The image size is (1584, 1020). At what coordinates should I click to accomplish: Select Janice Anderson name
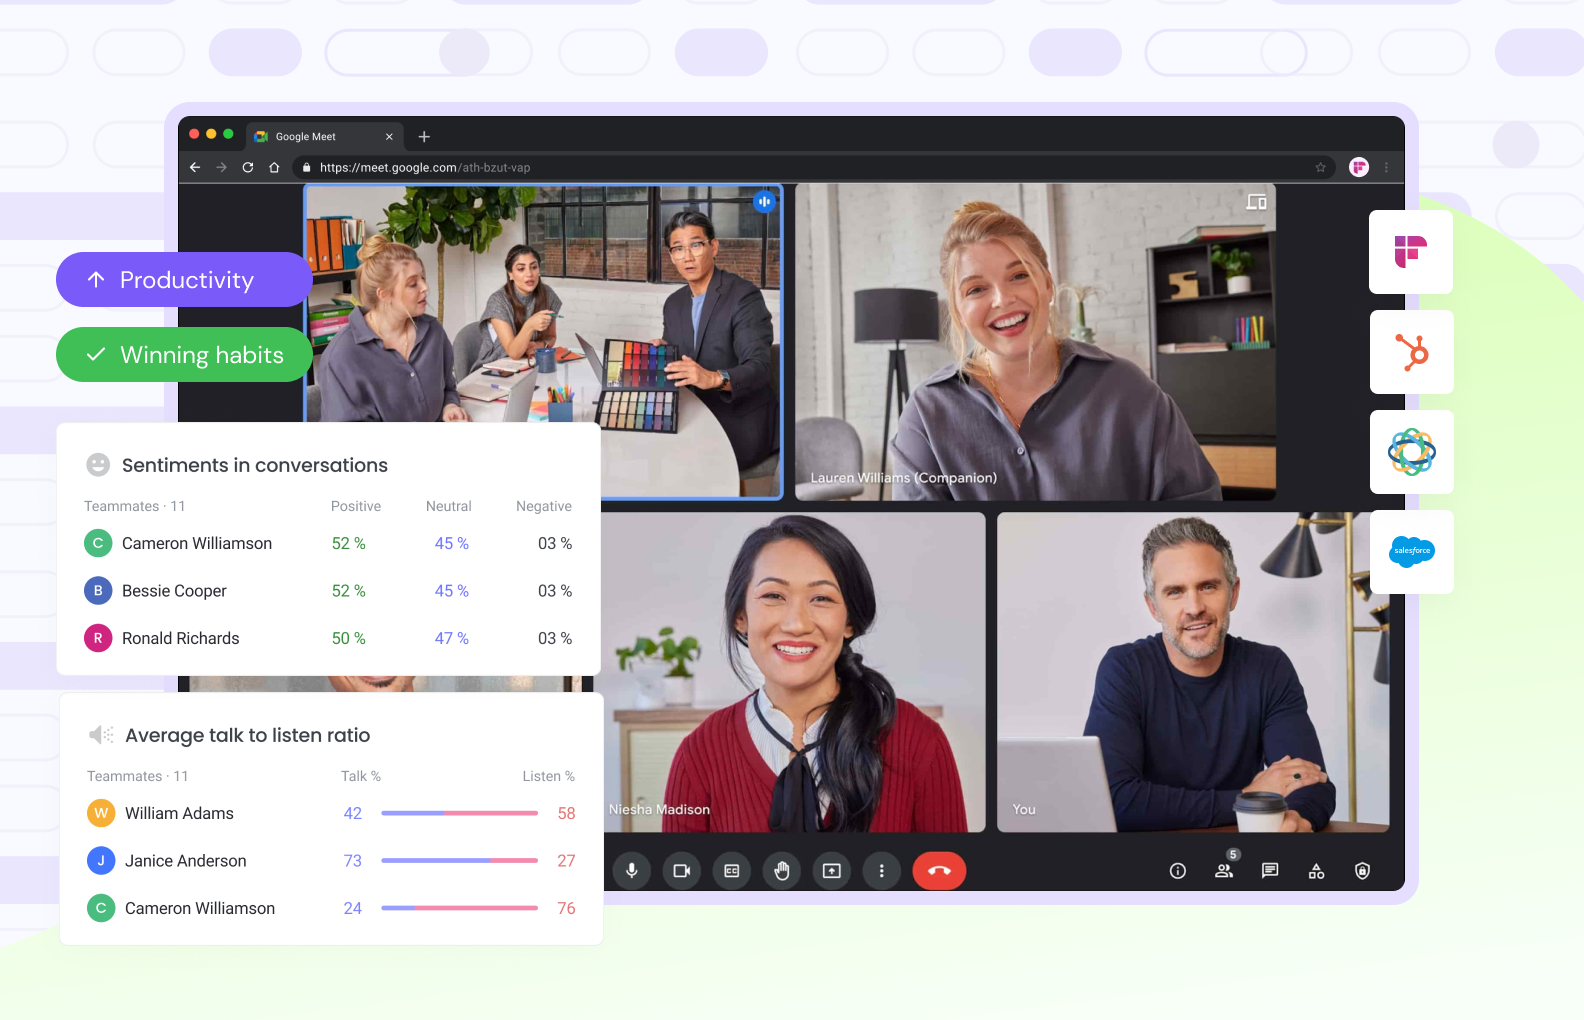tap(186, 861)
